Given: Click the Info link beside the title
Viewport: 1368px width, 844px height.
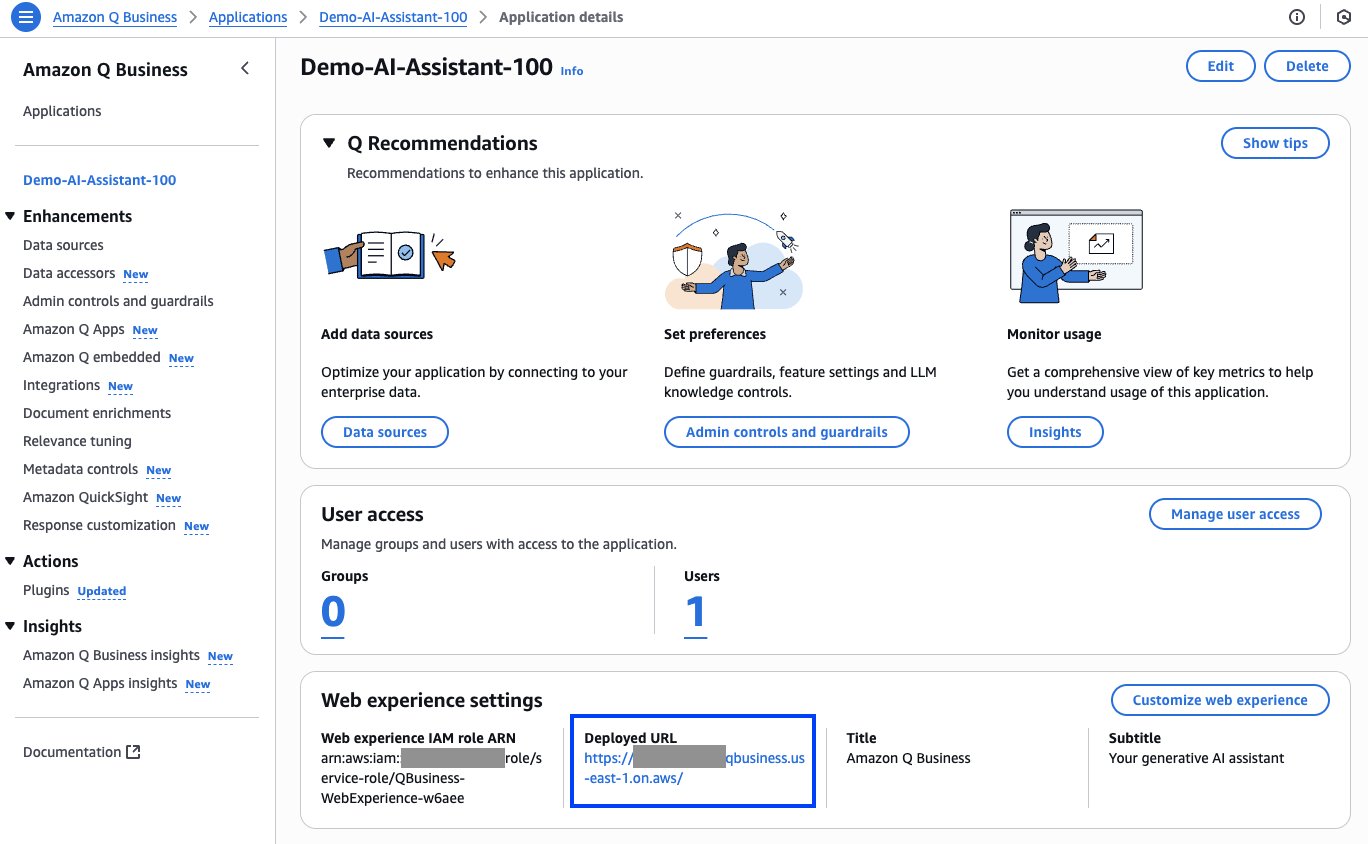Looking at the screenshot, I should point(572,71).
